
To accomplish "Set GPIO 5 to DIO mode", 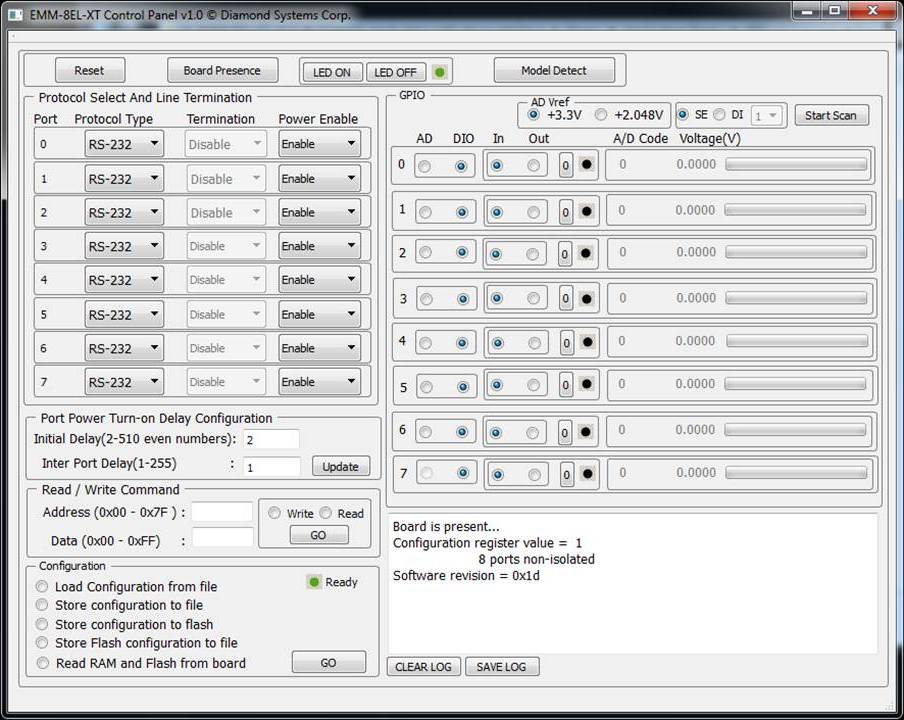I will [x=462, y=387].
